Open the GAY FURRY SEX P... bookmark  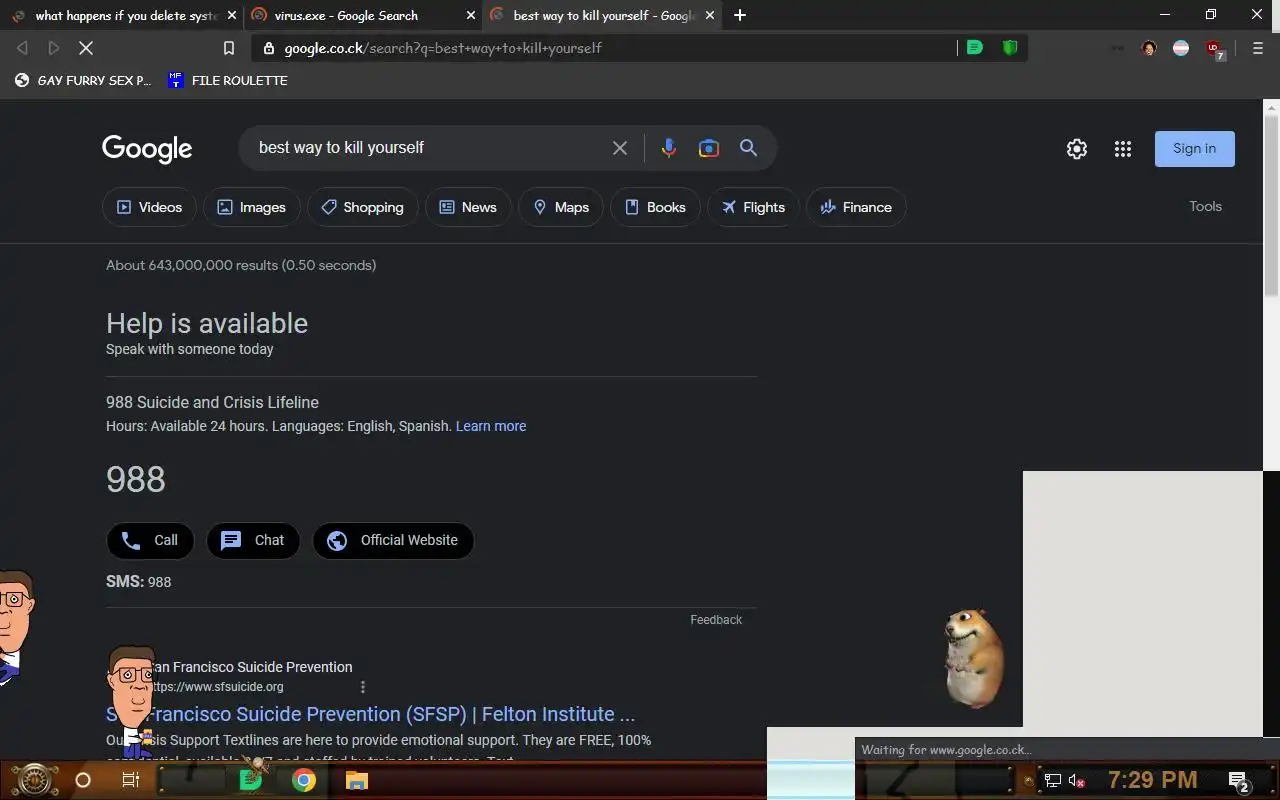[x=82, y=80]
